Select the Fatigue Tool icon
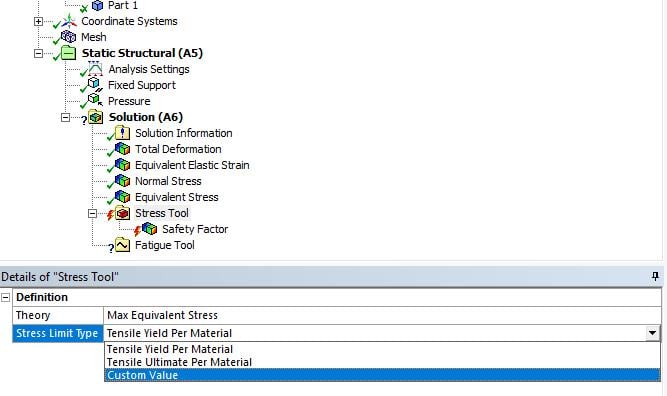Screen dimensions: 667x396 click(x=123, y=245)
